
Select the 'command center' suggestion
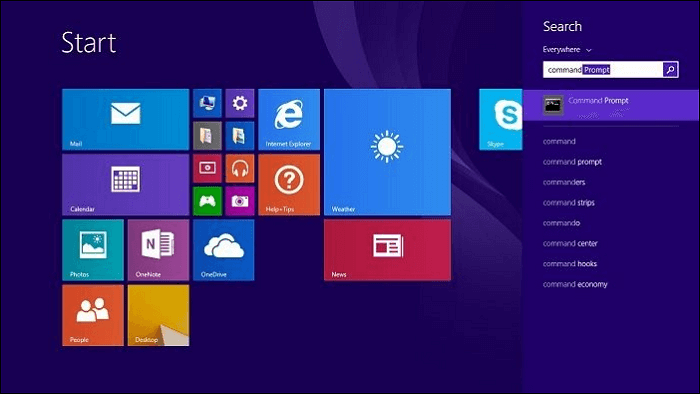point(570,243)
